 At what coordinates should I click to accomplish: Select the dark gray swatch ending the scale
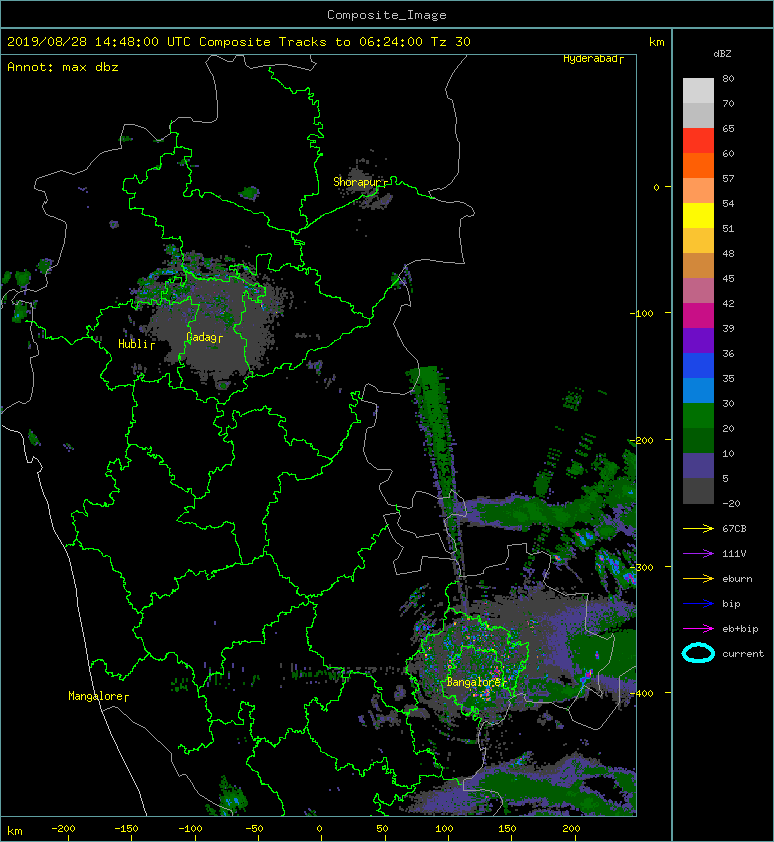(698, 491)
